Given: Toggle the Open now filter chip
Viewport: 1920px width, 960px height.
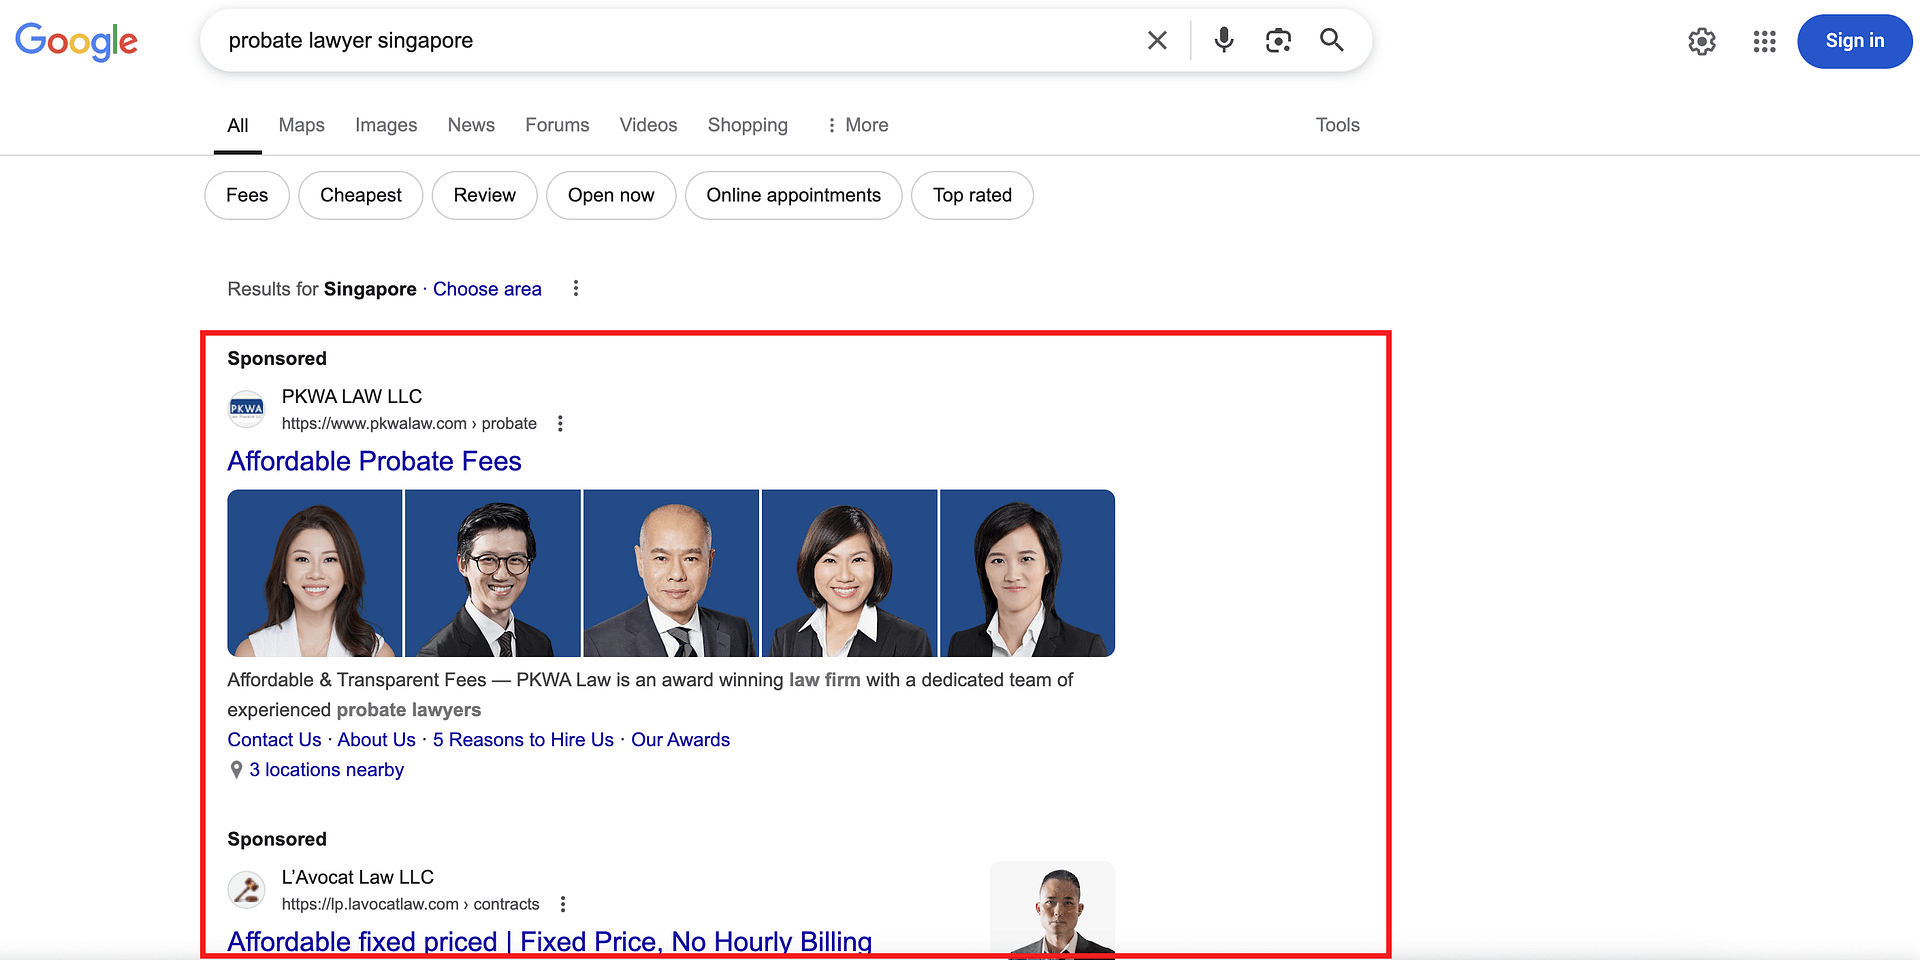Looking at the screenshot, I should [x=610, y=195].
